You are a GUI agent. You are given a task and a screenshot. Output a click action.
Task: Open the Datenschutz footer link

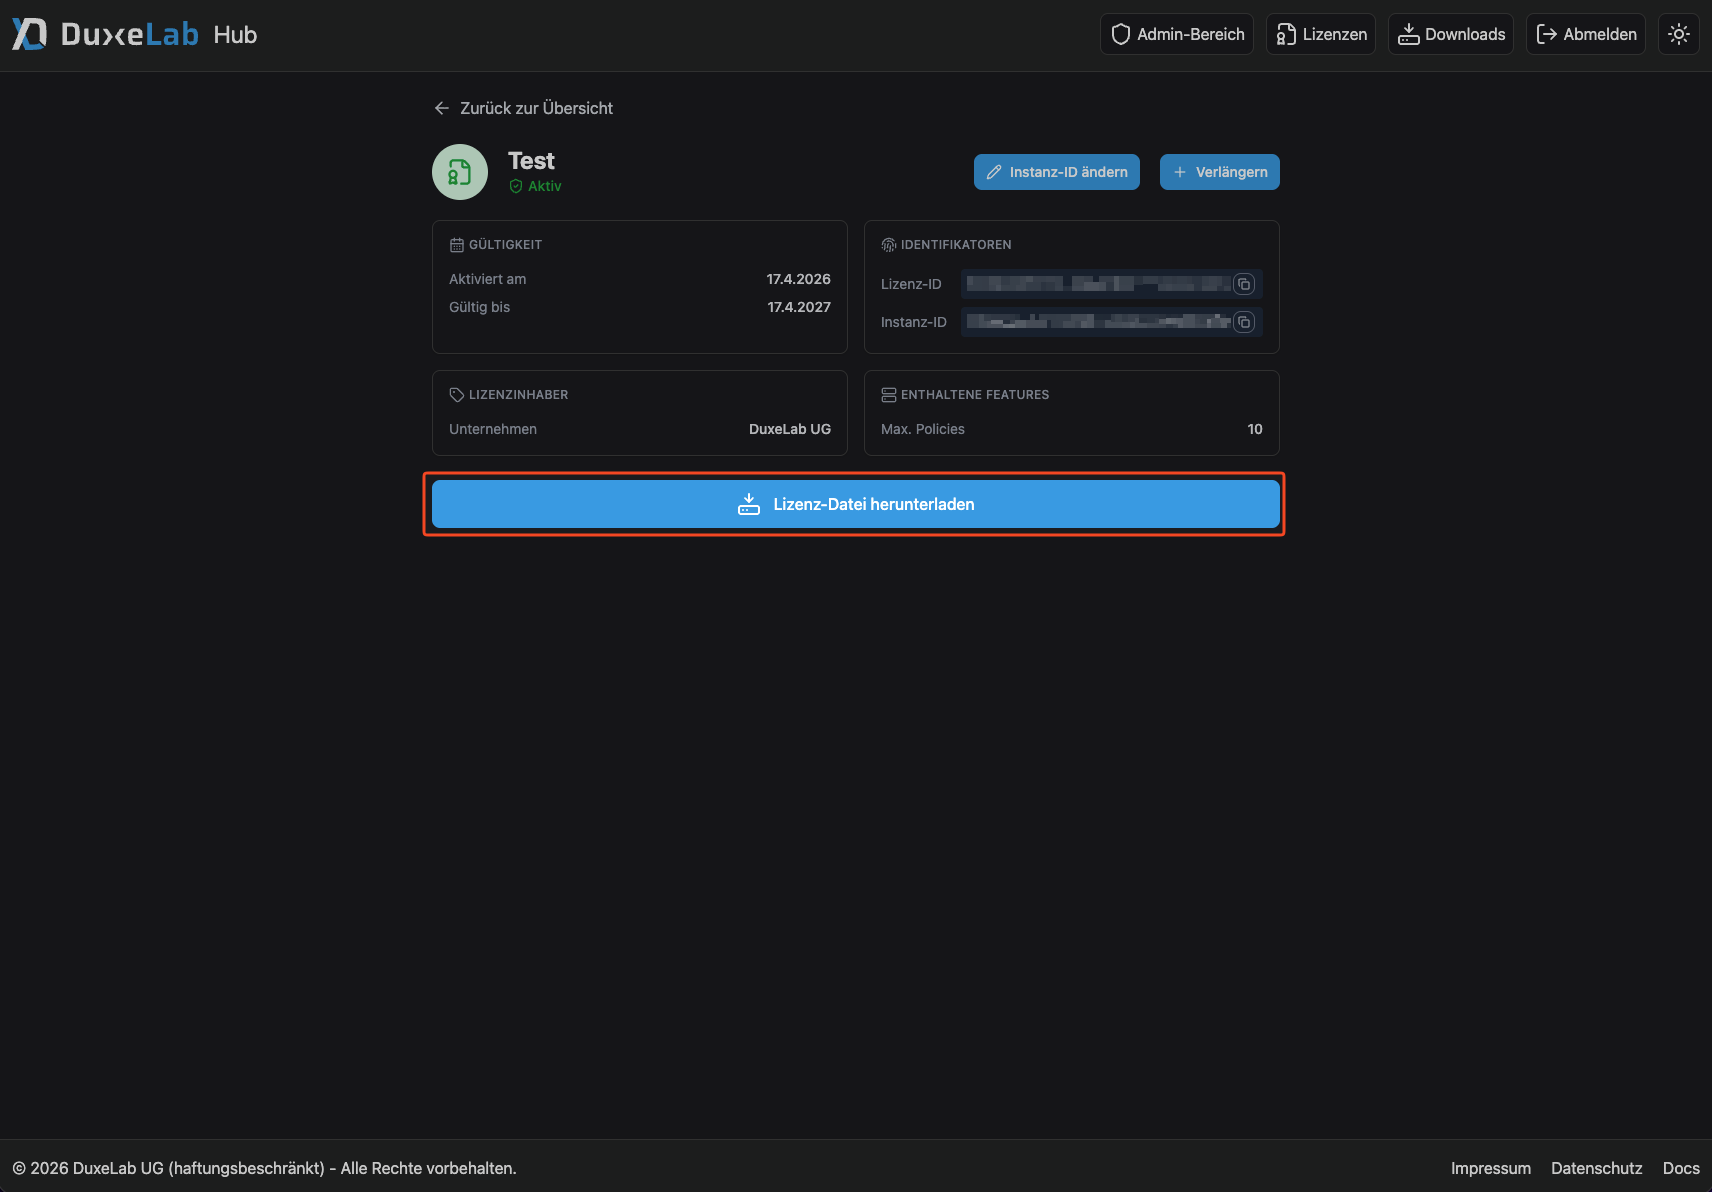tap(1597, 1168)
